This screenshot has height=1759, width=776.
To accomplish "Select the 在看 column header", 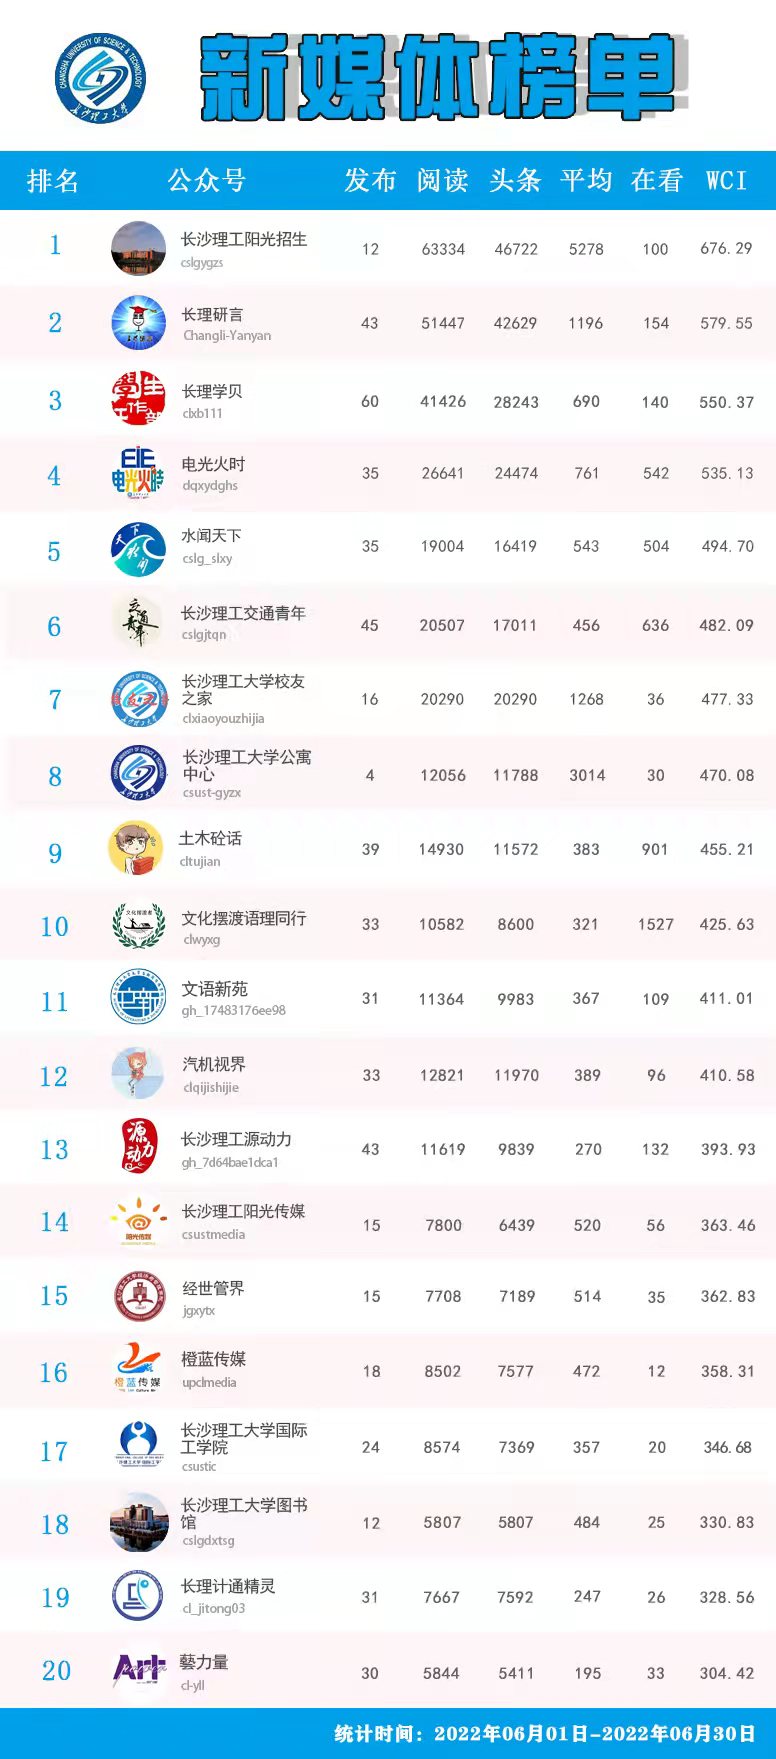I will click(x=656, y=180).
